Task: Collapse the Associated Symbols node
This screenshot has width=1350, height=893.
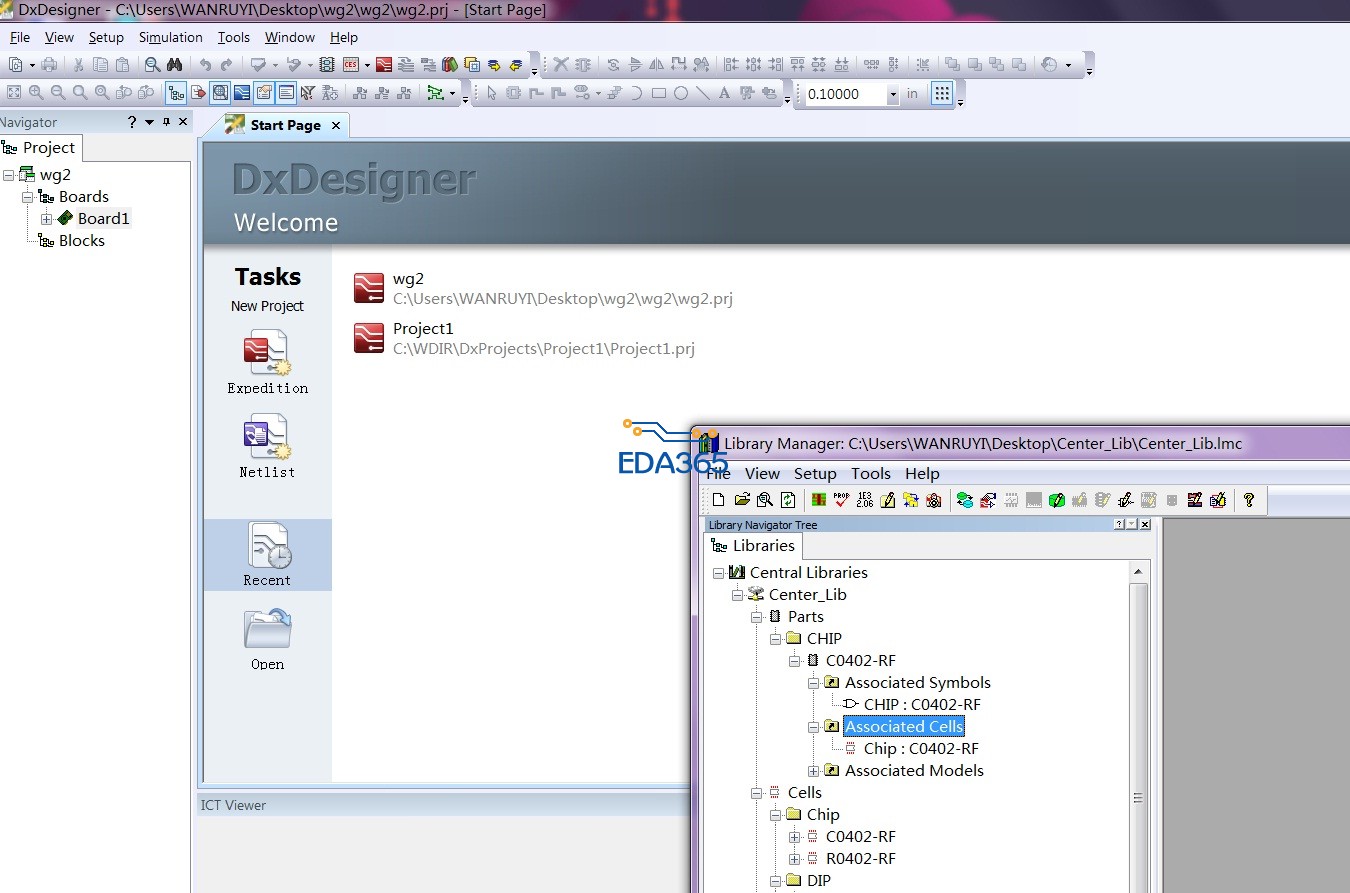Action: 813,683
